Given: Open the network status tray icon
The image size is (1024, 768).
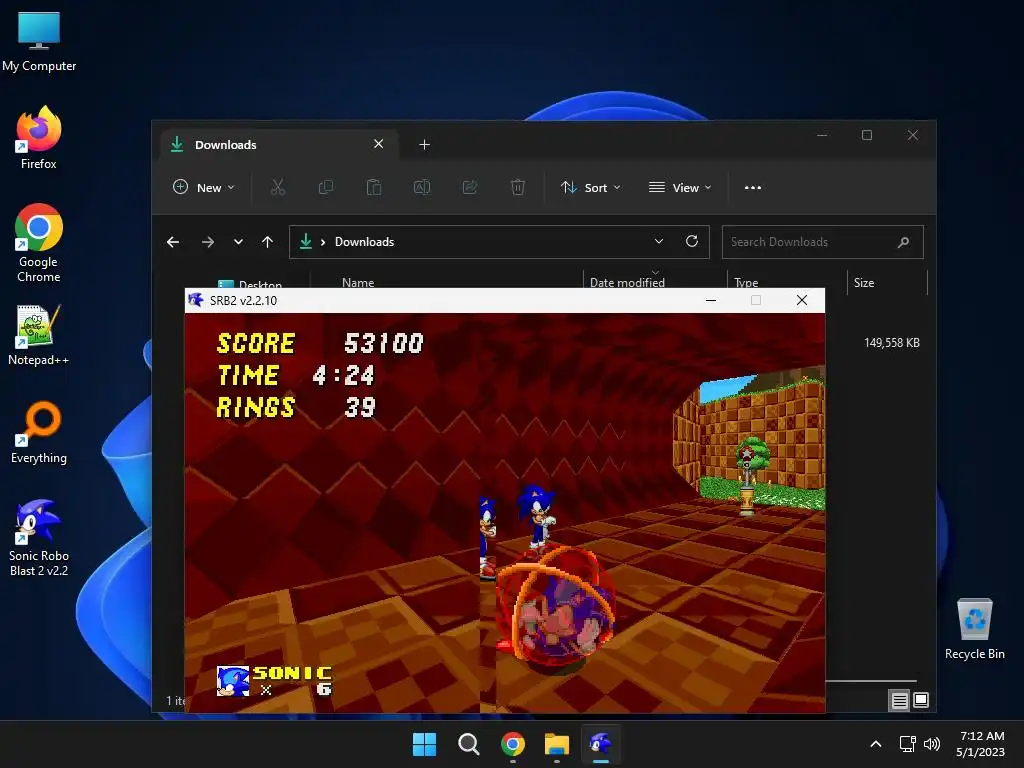Looking at the screenshot, I should pos(907,744).
